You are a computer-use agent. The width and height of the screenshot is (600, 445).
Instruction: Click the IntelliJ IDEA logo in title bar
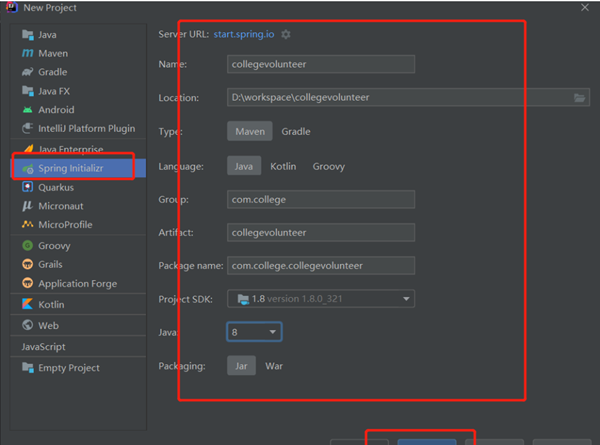pos(11,7)
